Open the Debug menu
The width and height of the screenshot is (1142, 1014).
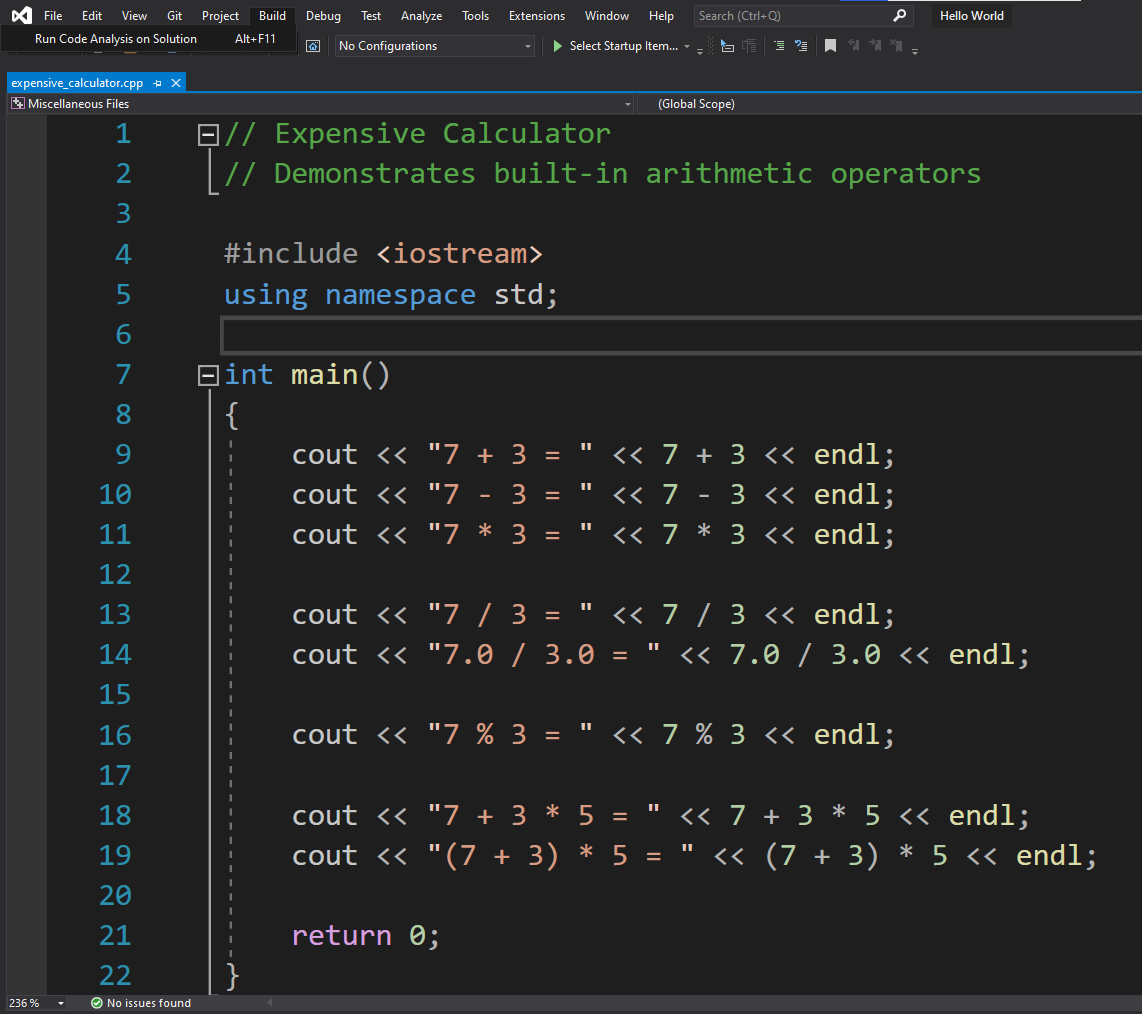coord(323,15)
